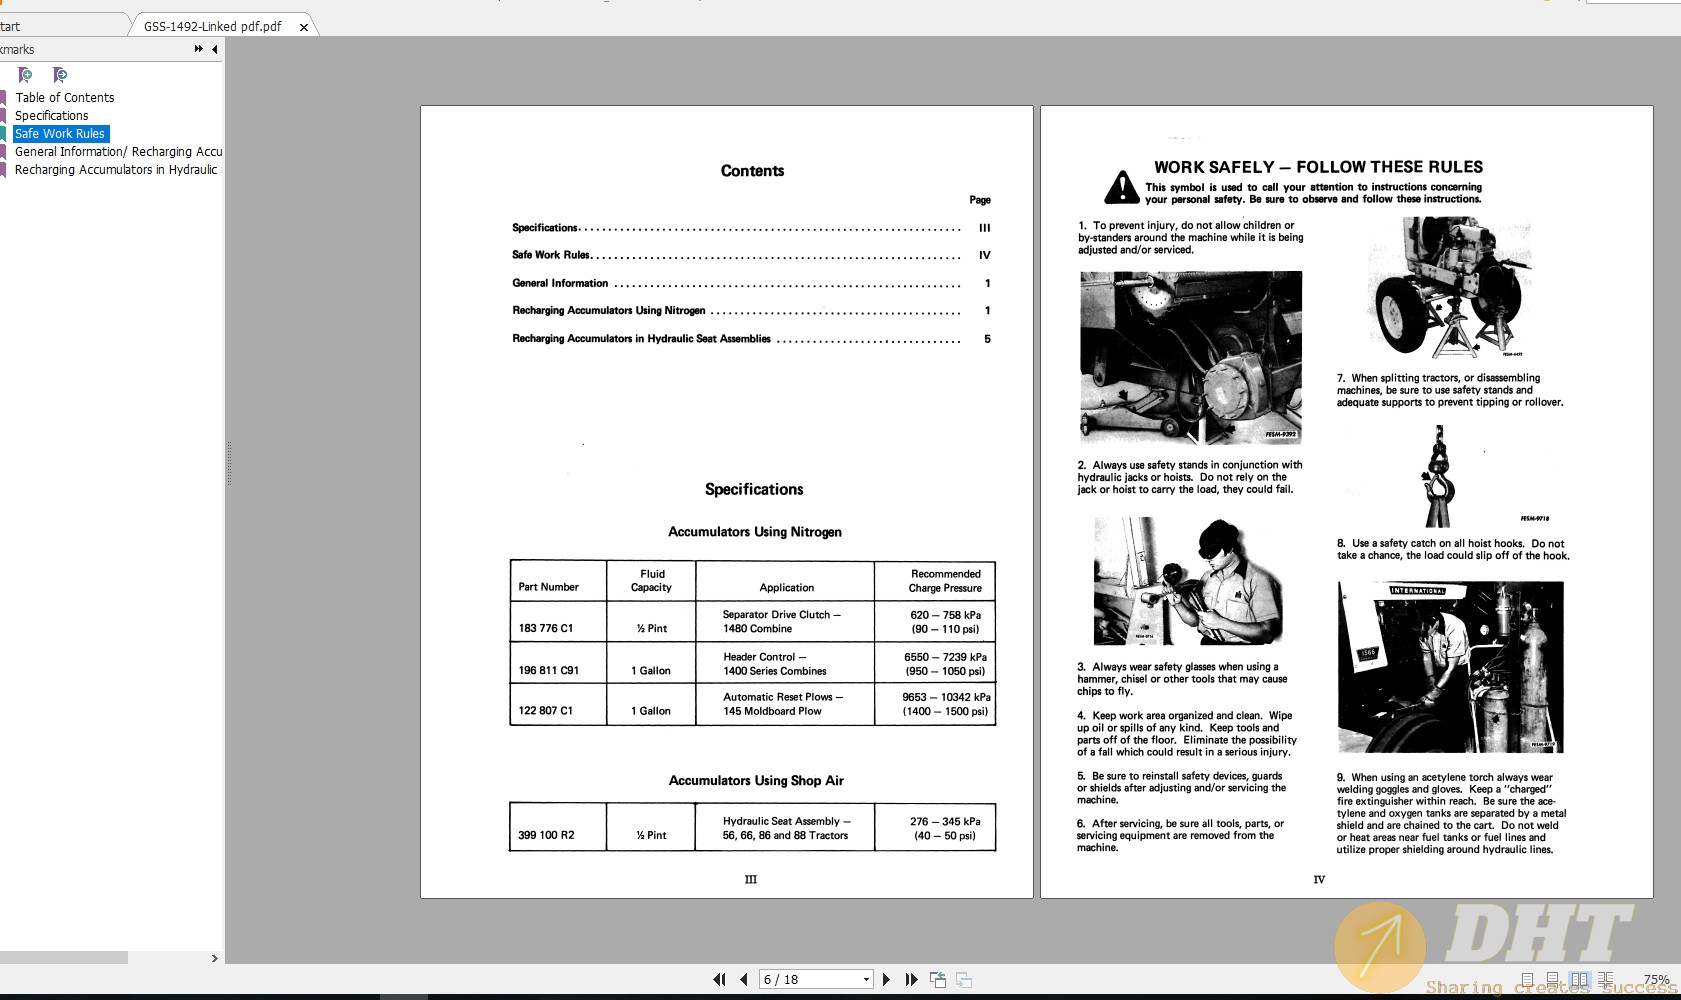Go to the next page
Image resolution: width=1681 pixels, height=1000 pixels.
[x=886, y=980]
